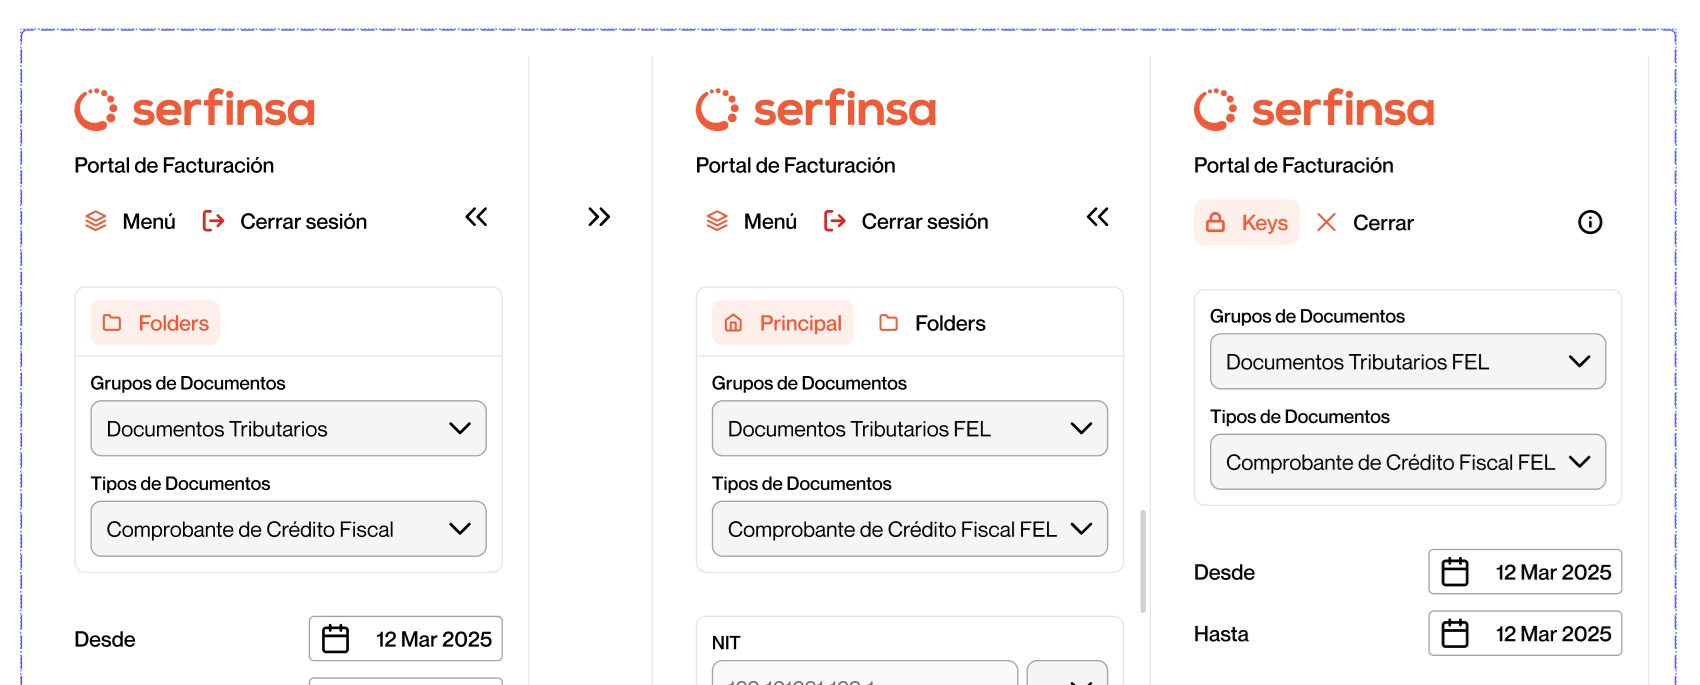The image size is (1700, 685).
Task: Click the layers Menú icon in left panel
Action: point(96,221)
